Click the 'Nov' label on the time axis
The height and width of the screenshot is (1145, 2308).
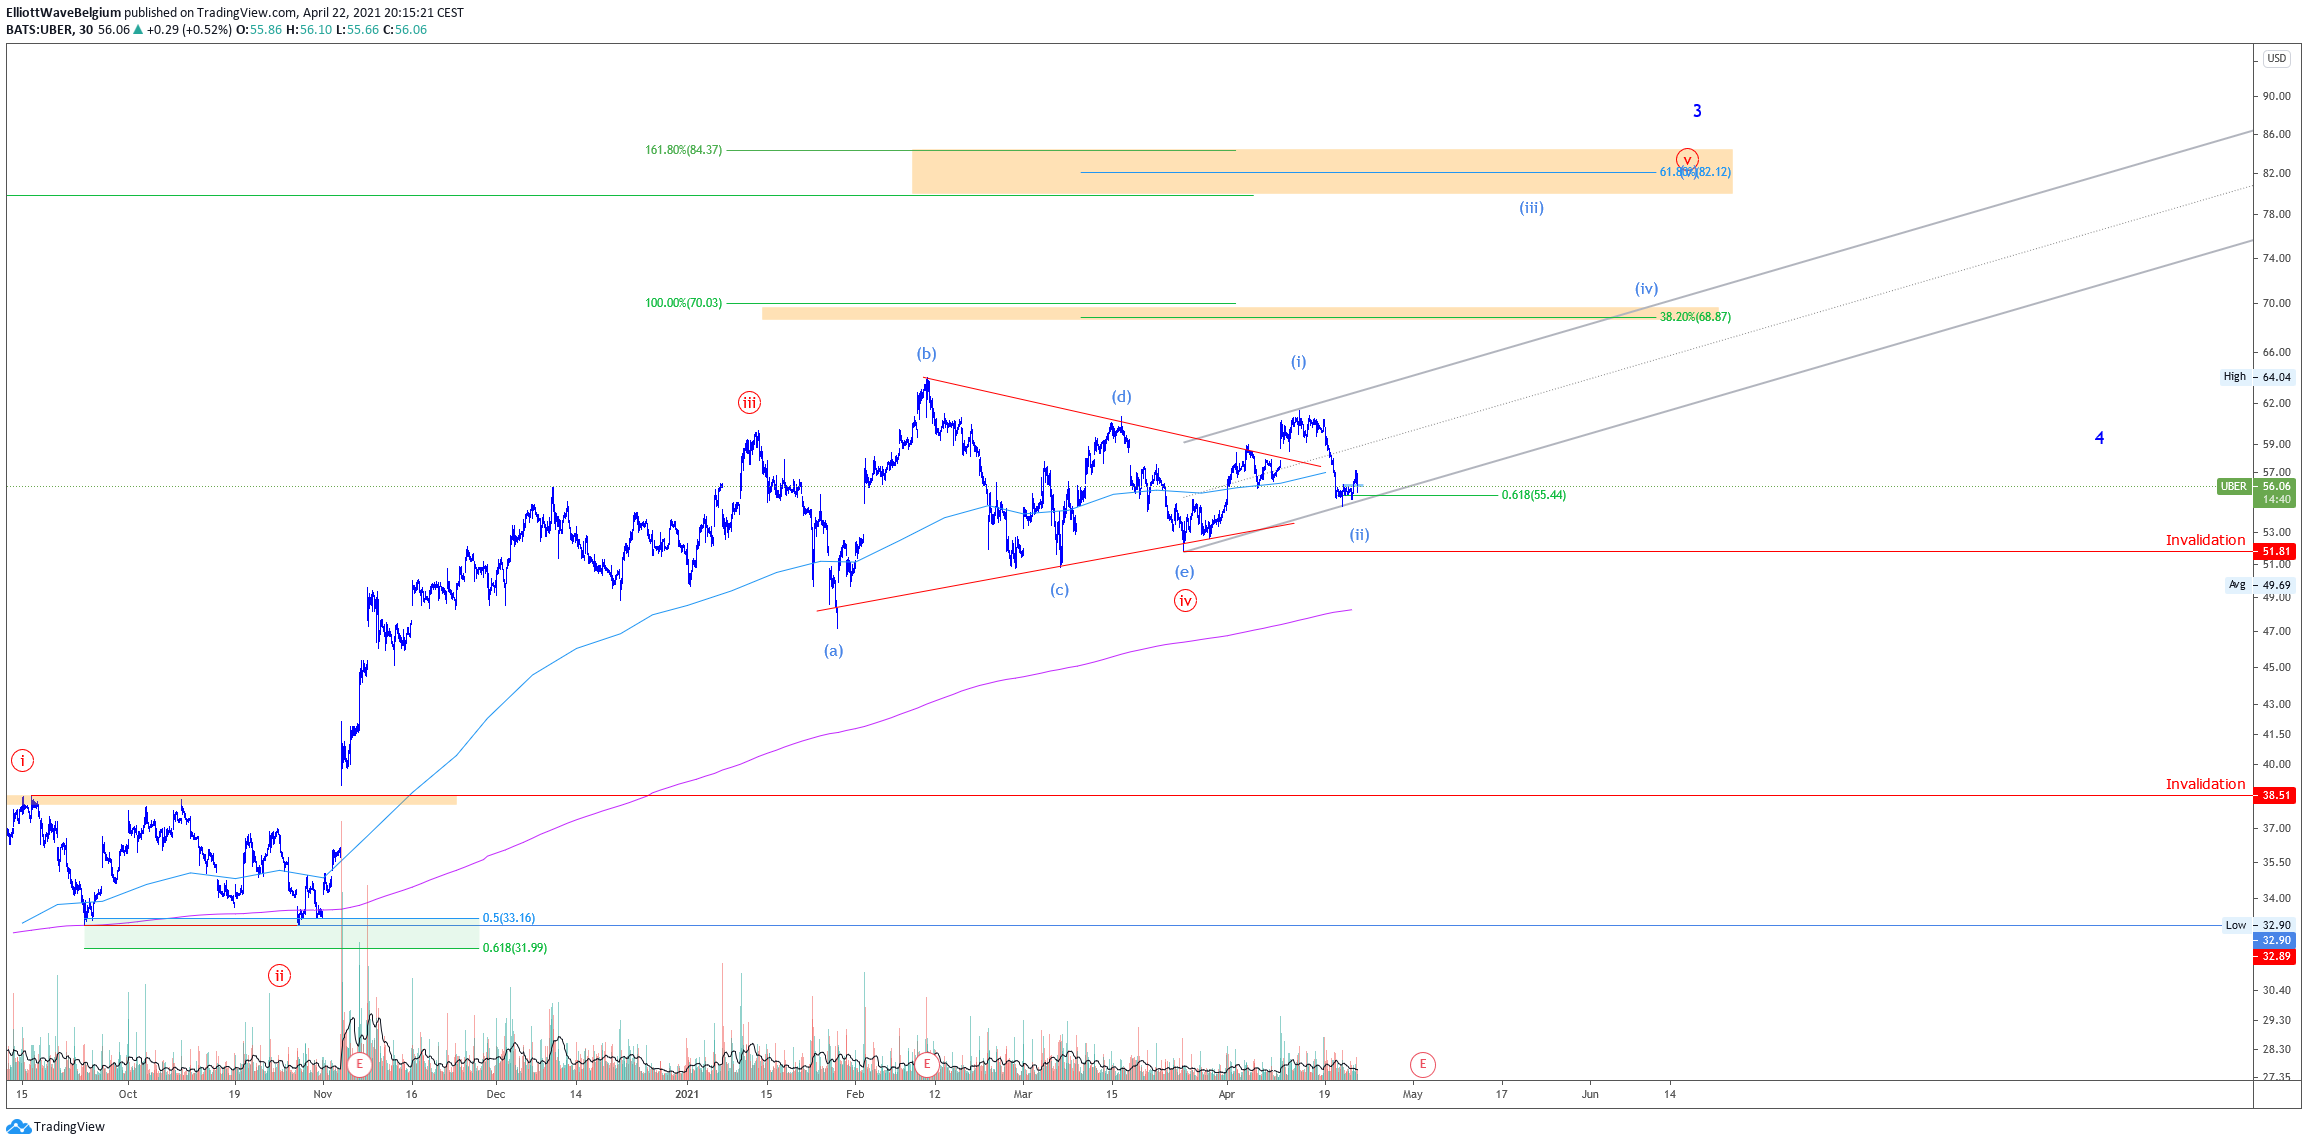click(322, 1094)
